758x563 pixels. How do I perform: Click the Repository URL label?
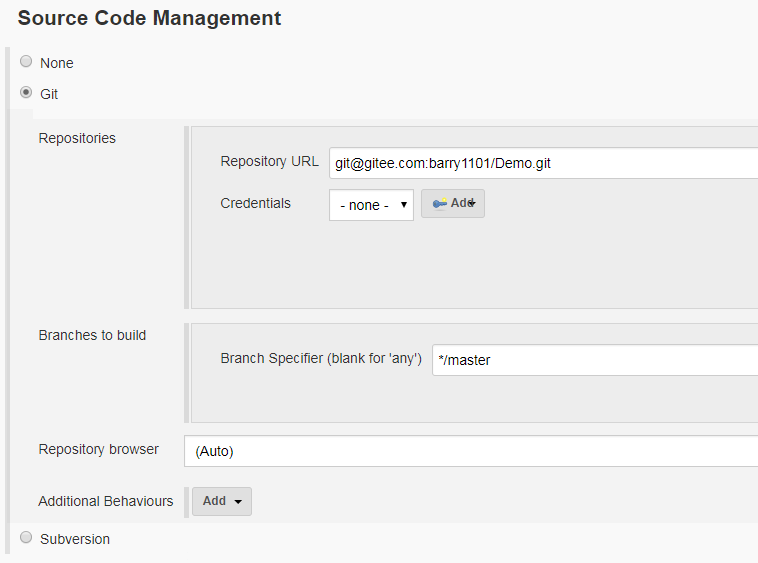(269, 161)
